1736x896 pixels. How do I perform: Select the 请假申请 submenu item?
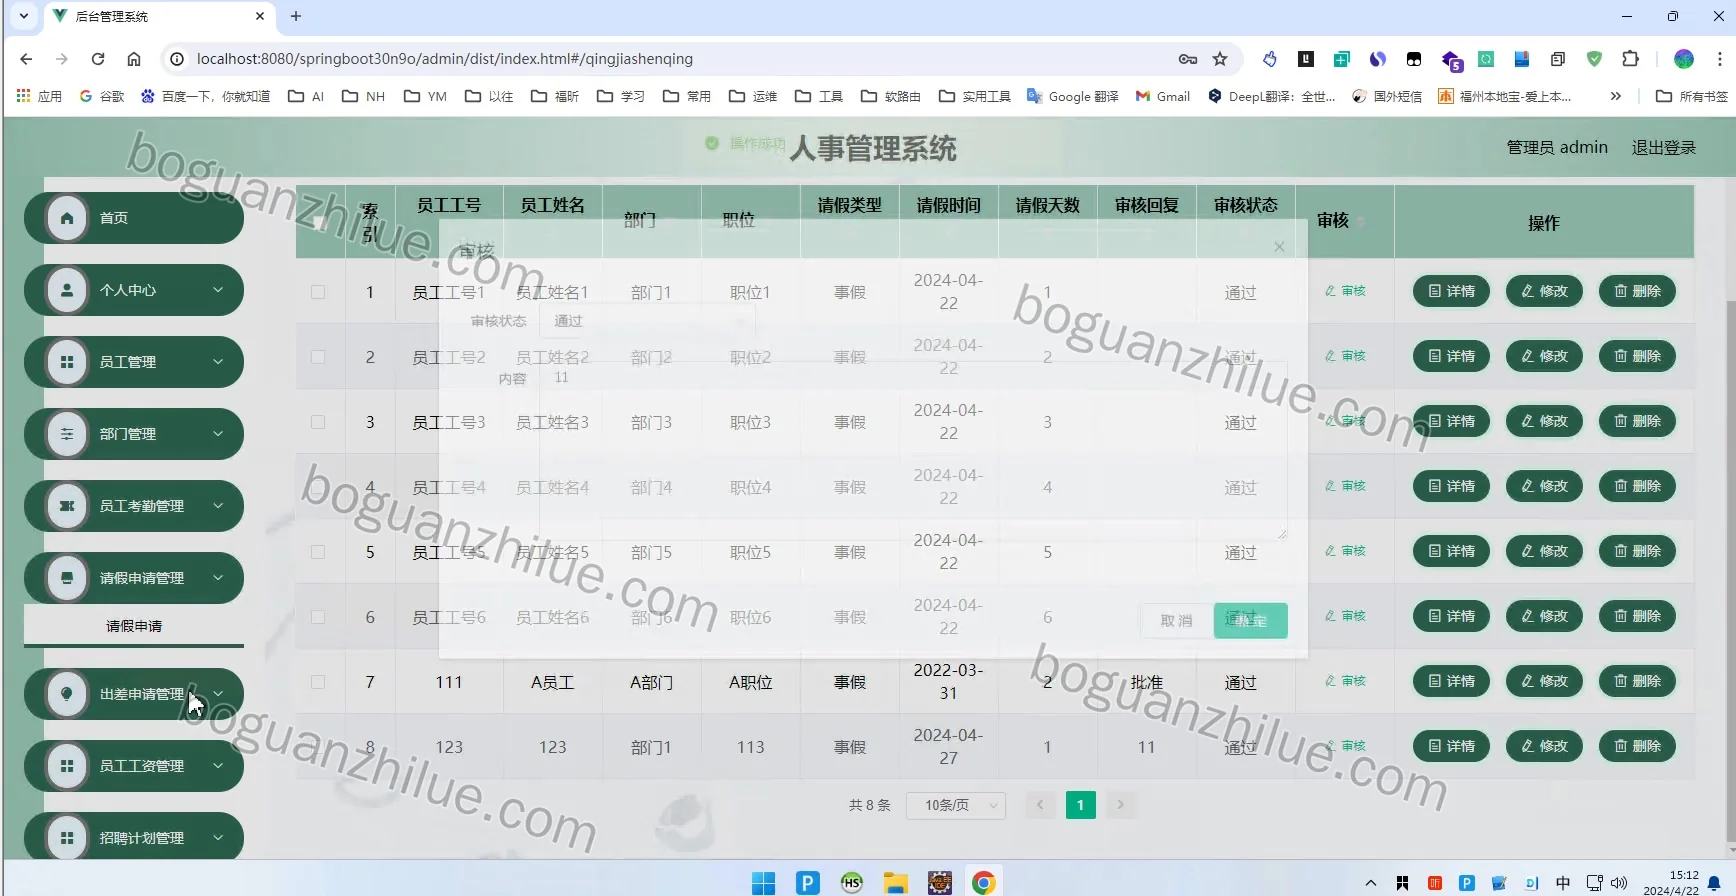[134, 626]
